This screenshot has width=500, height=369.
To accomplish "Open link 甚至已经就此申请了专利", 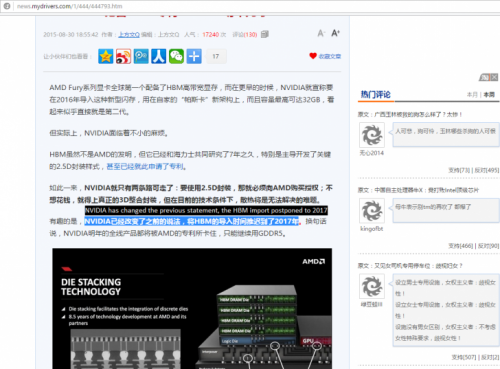I will tap(145, 166).
